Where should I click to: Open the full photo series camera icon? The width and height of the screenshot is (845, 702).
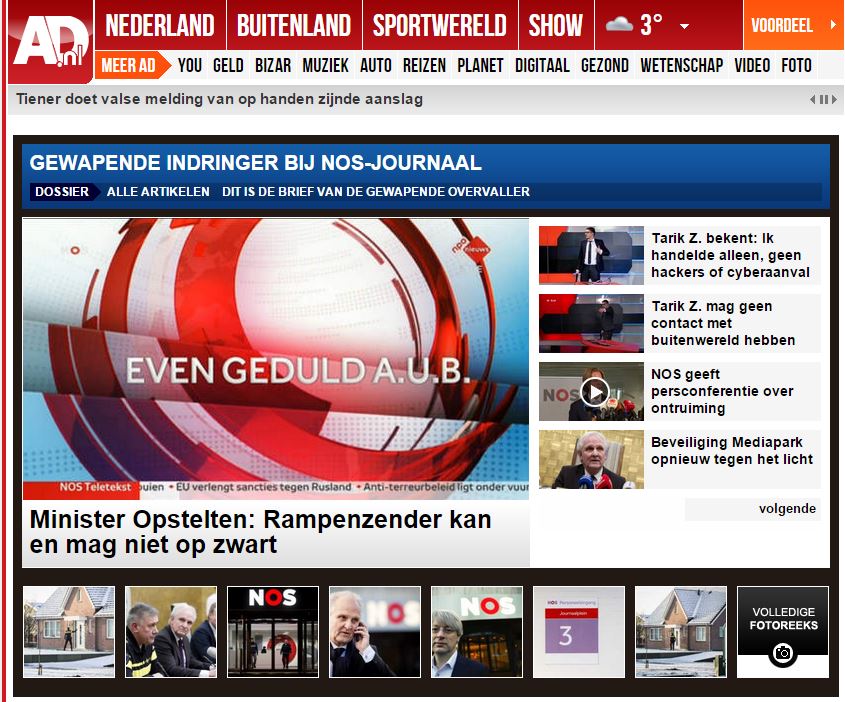(x=783, y=652)
